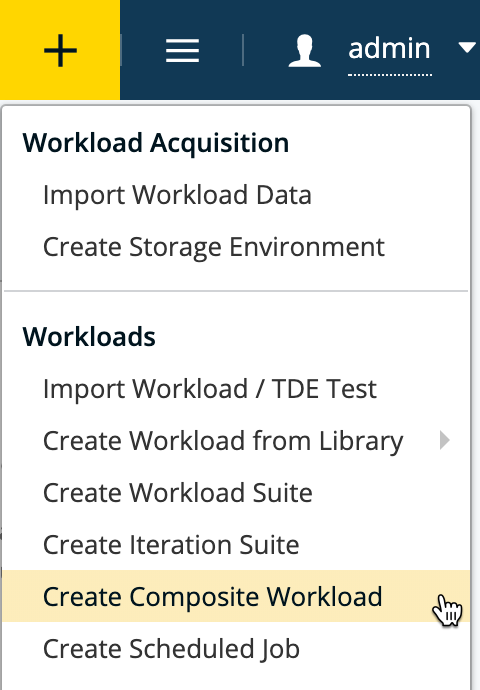
Task: Open the hamburger menu icon
Action: click(182, 51)
